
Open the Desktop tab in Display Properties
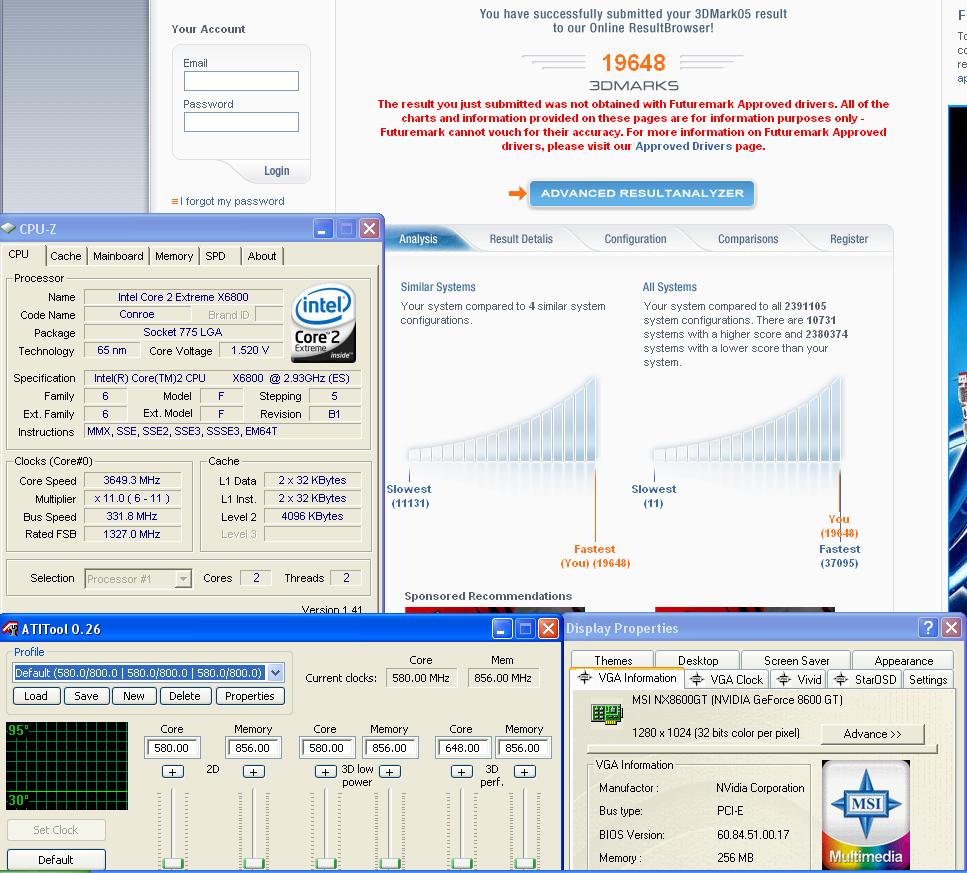(x=697, y=660)
